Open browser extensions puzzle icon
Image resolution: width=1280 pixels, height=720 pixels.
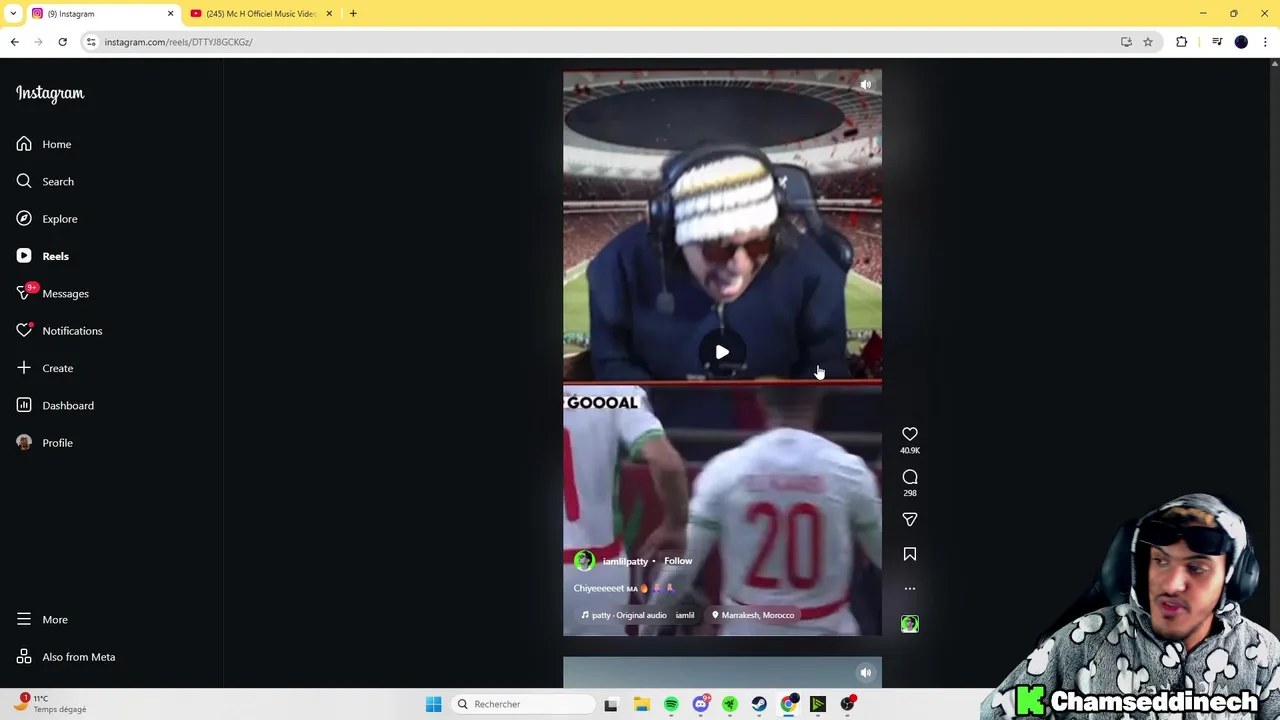(1182, 42)
